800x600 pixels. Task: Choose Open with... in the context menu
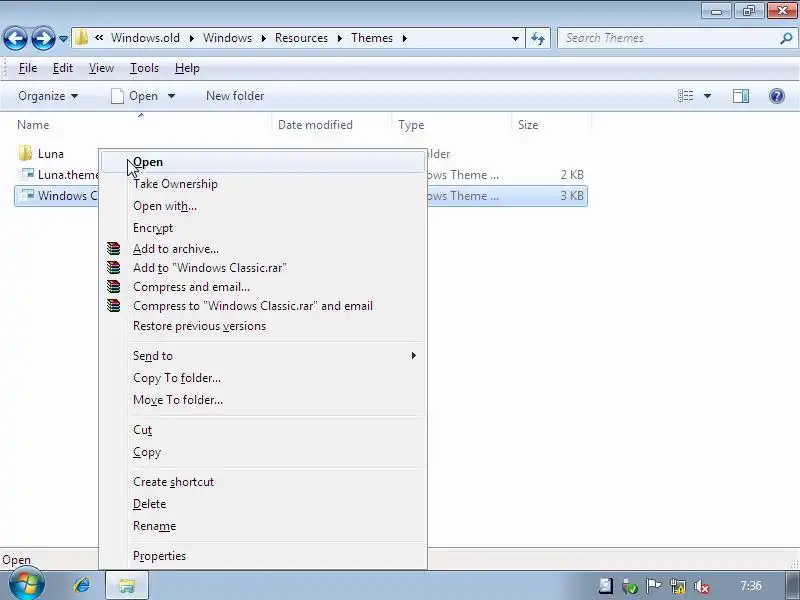(263, 206)
